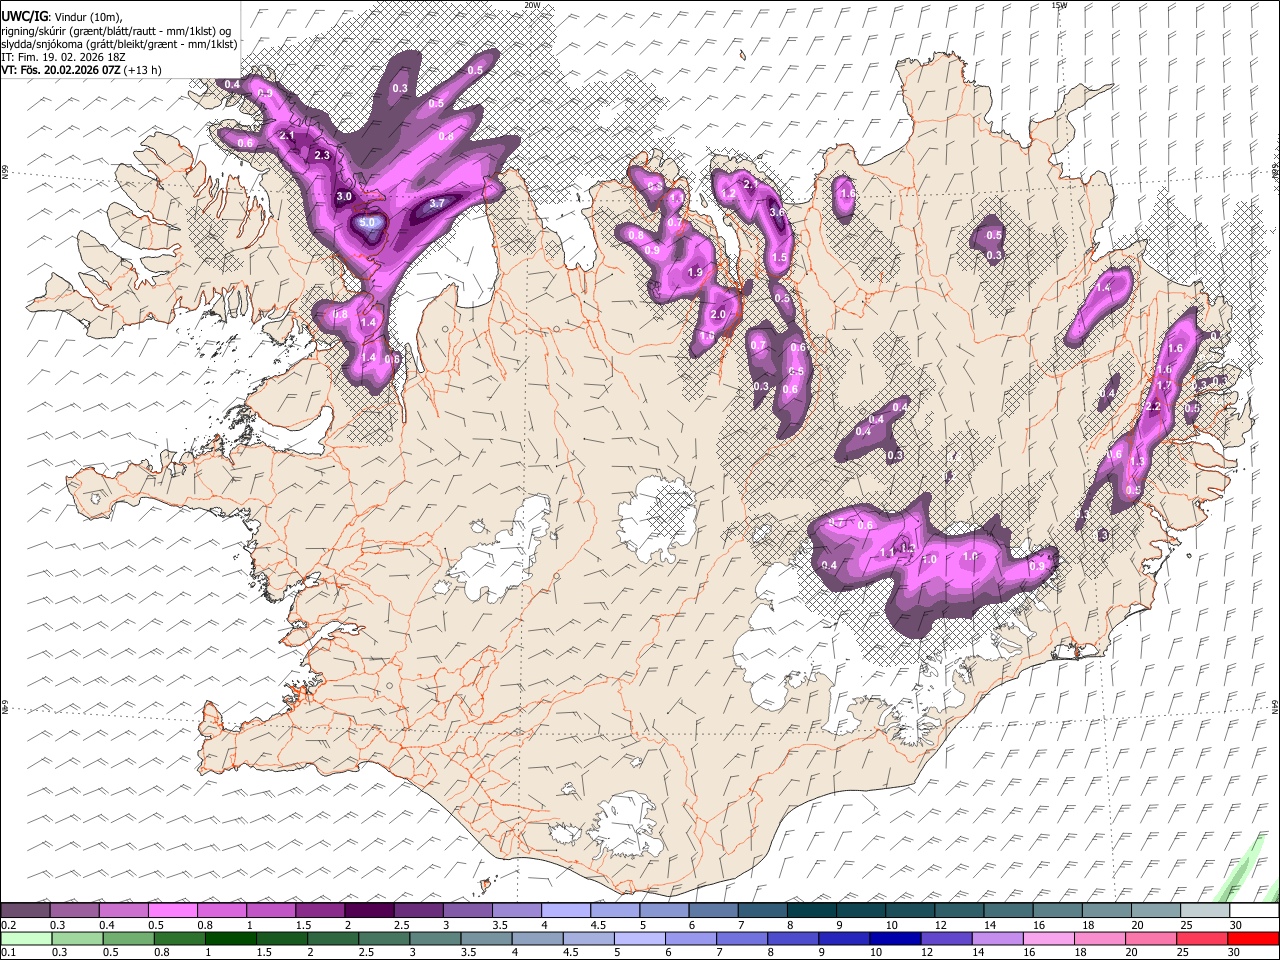The height and width of the screenshot is (960, 1280).
Task: Click the "3.0" precipitation value on the map
Action: tap(344, 197)
